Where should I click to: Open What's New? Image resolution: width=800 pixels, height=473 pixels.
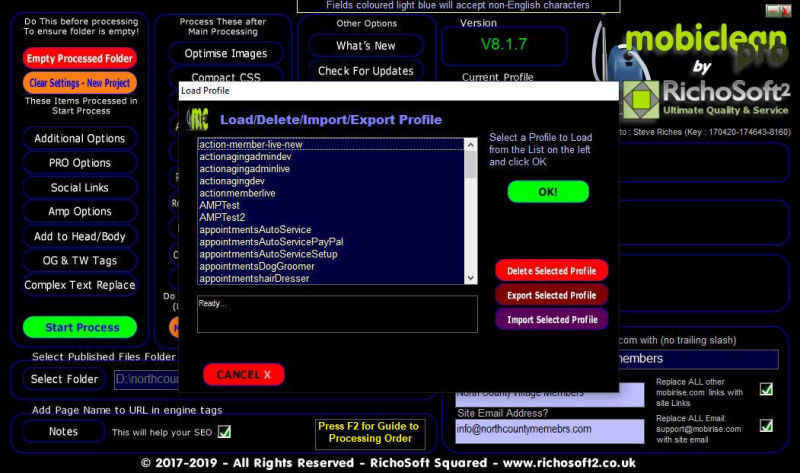tap(365, 46)
